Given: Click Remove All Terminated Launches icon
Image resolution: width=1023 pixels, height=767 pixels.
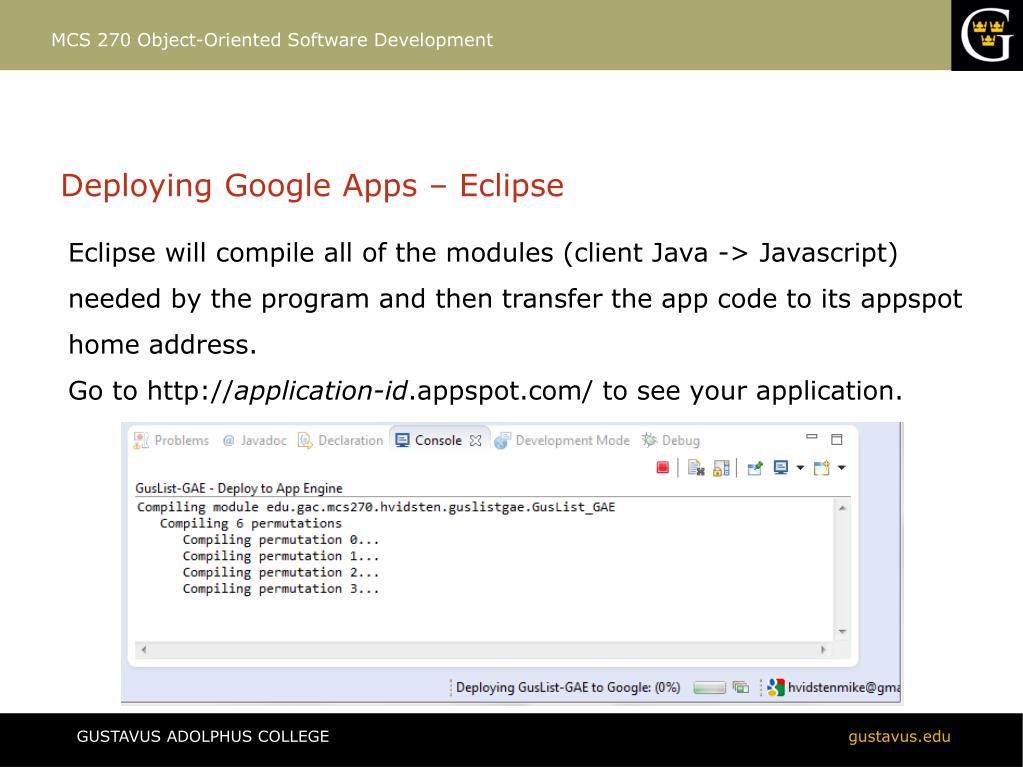Looking at the screenshot, I should [x=696, y=467].
